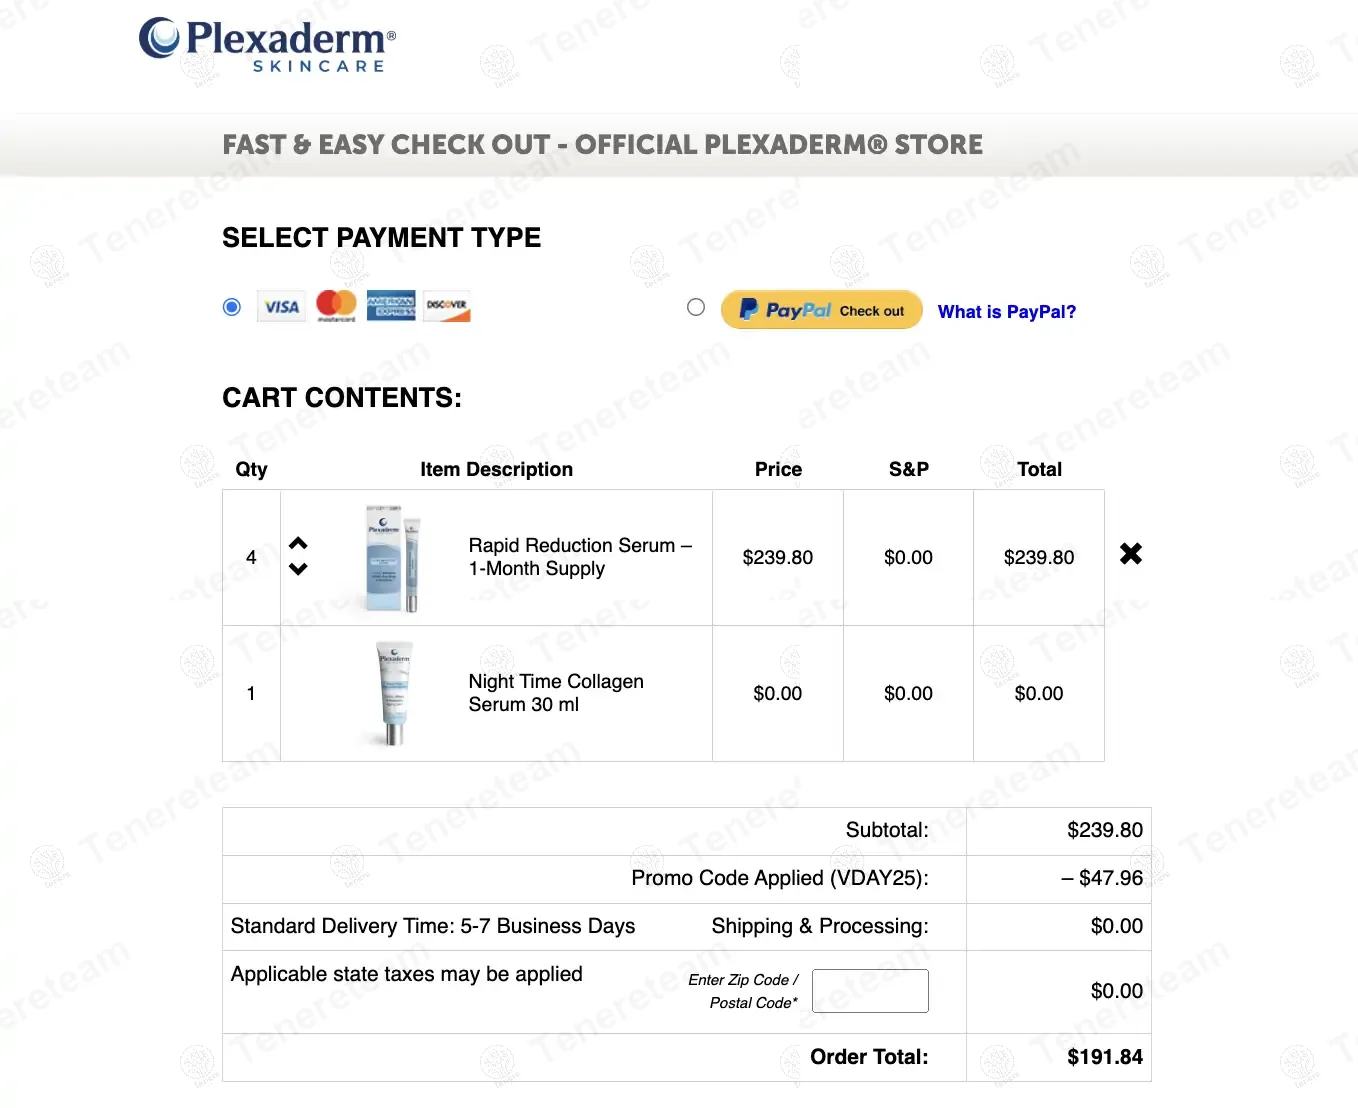
Task: Click the Plexaderm Skincare logo
Action: (267, 45)
